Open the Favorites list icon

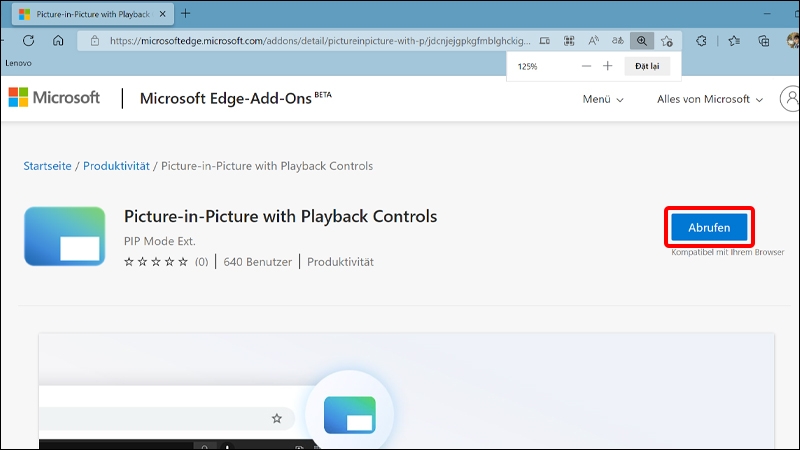(734, 41)
